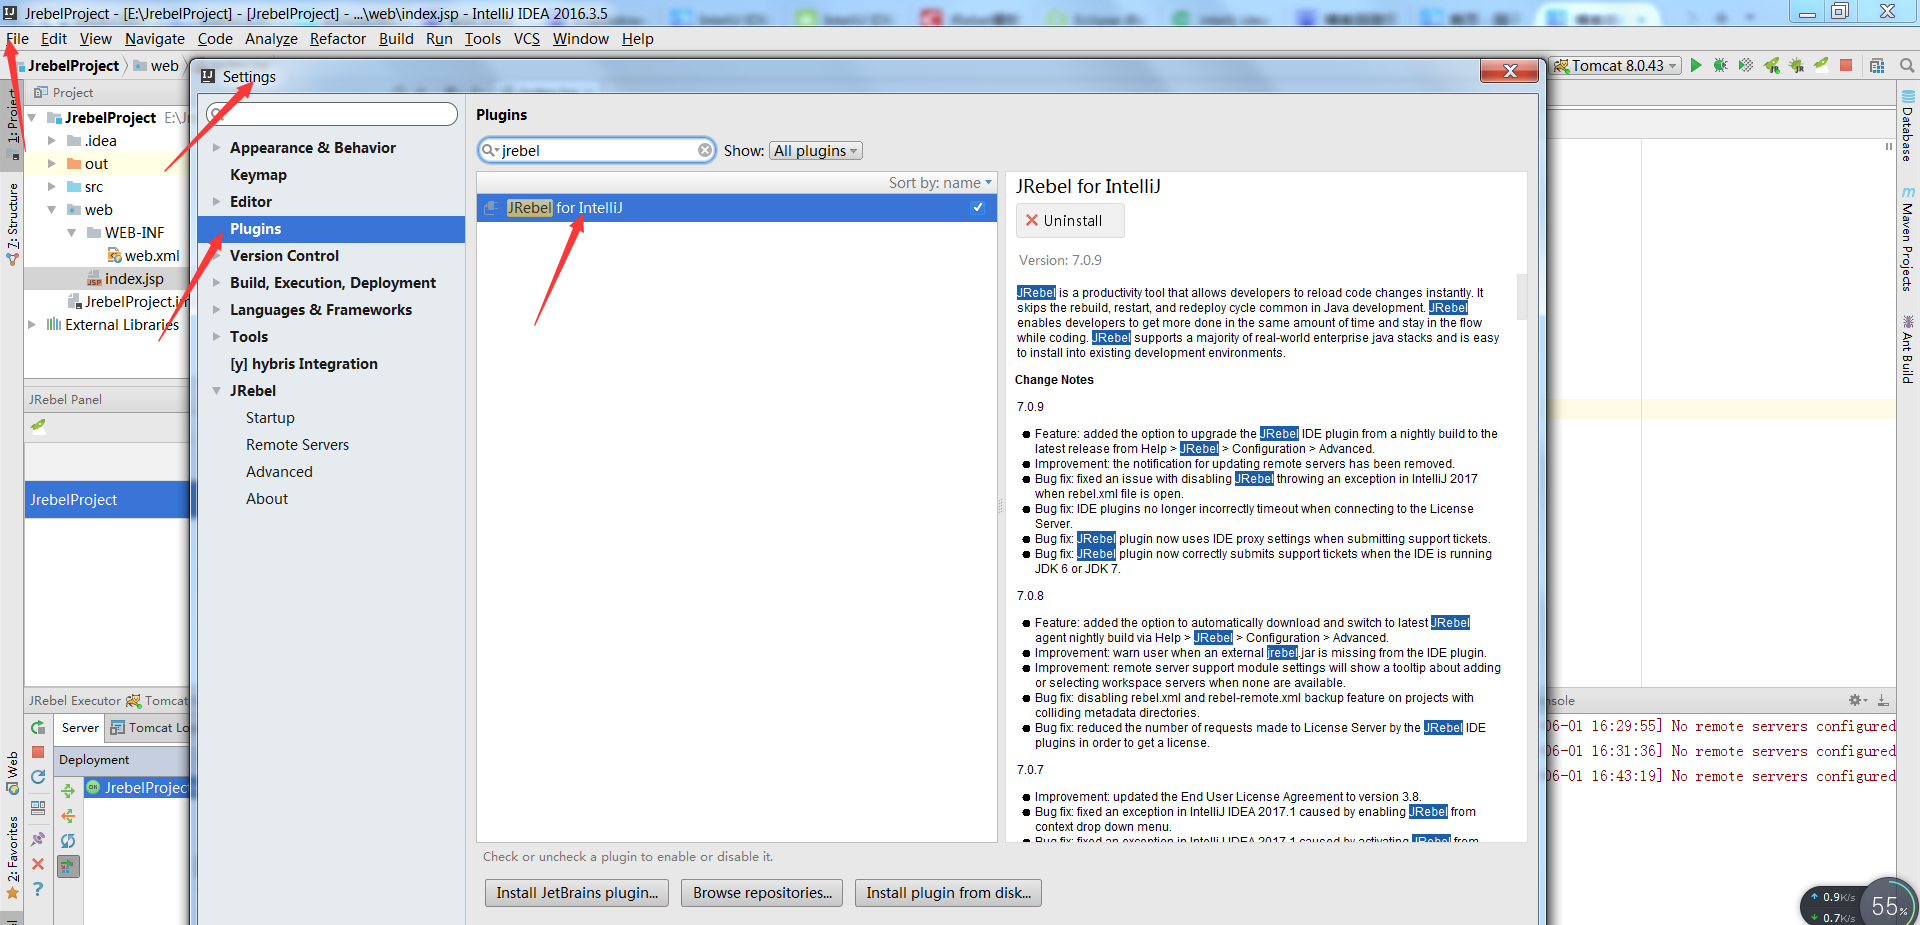The width and height of the screenshot is (1920, 925).
Task: Expand Languages & Frameworks settings node
Action: (x=216, y=310)
